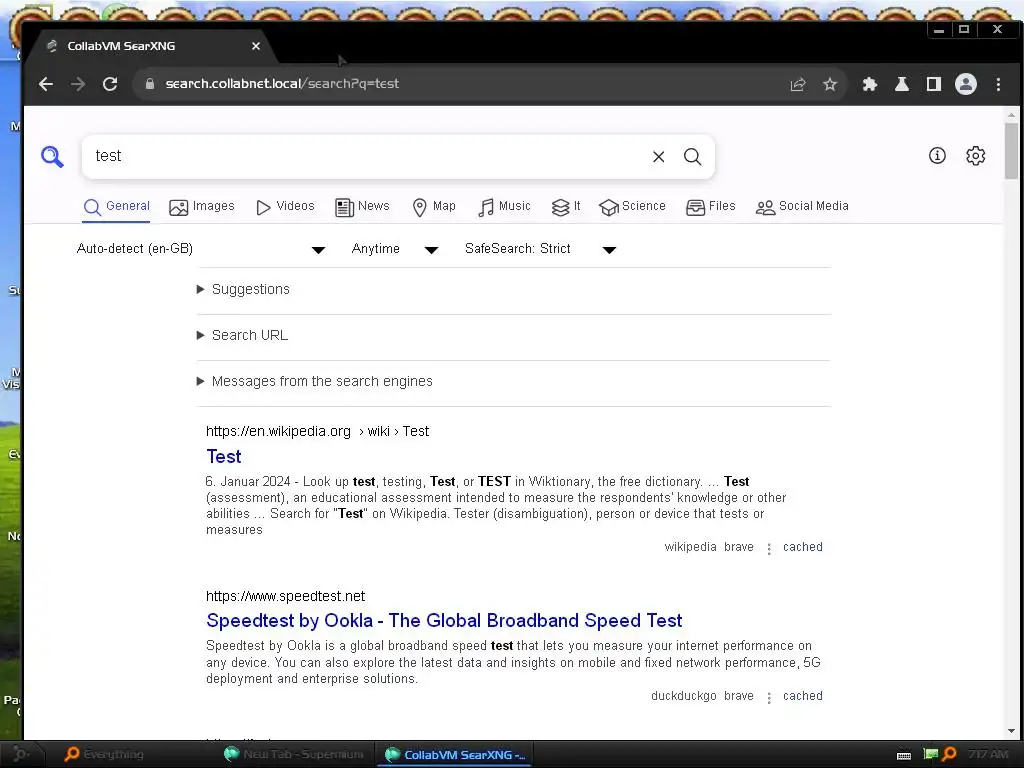The height and width of the screenshot is (768, 1024).
Task: Open the flask experiments icon
Action: click(x=902, y=84)
